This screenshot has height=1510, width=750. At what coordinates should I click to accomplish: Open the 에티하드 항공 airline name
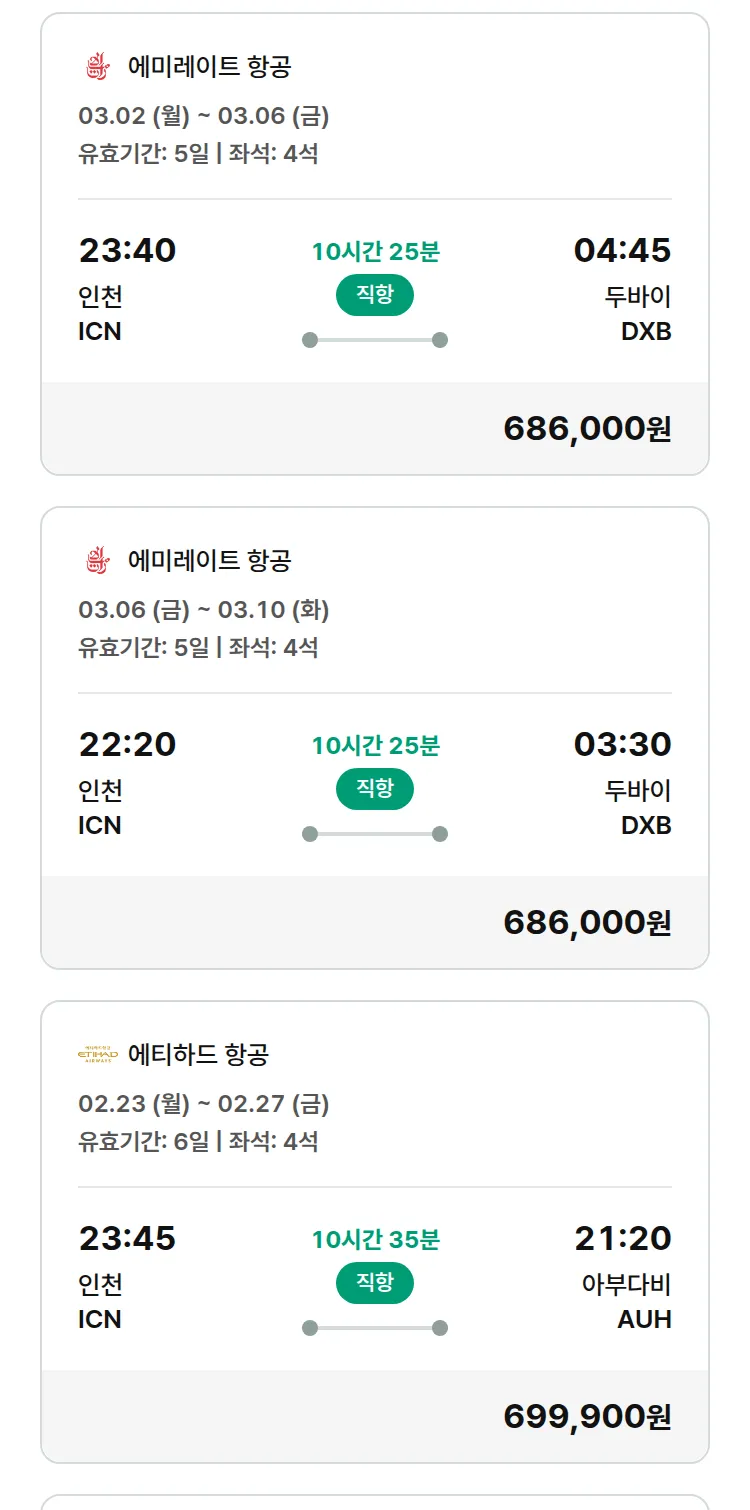pyautogui.click(x=199, y=1054)
